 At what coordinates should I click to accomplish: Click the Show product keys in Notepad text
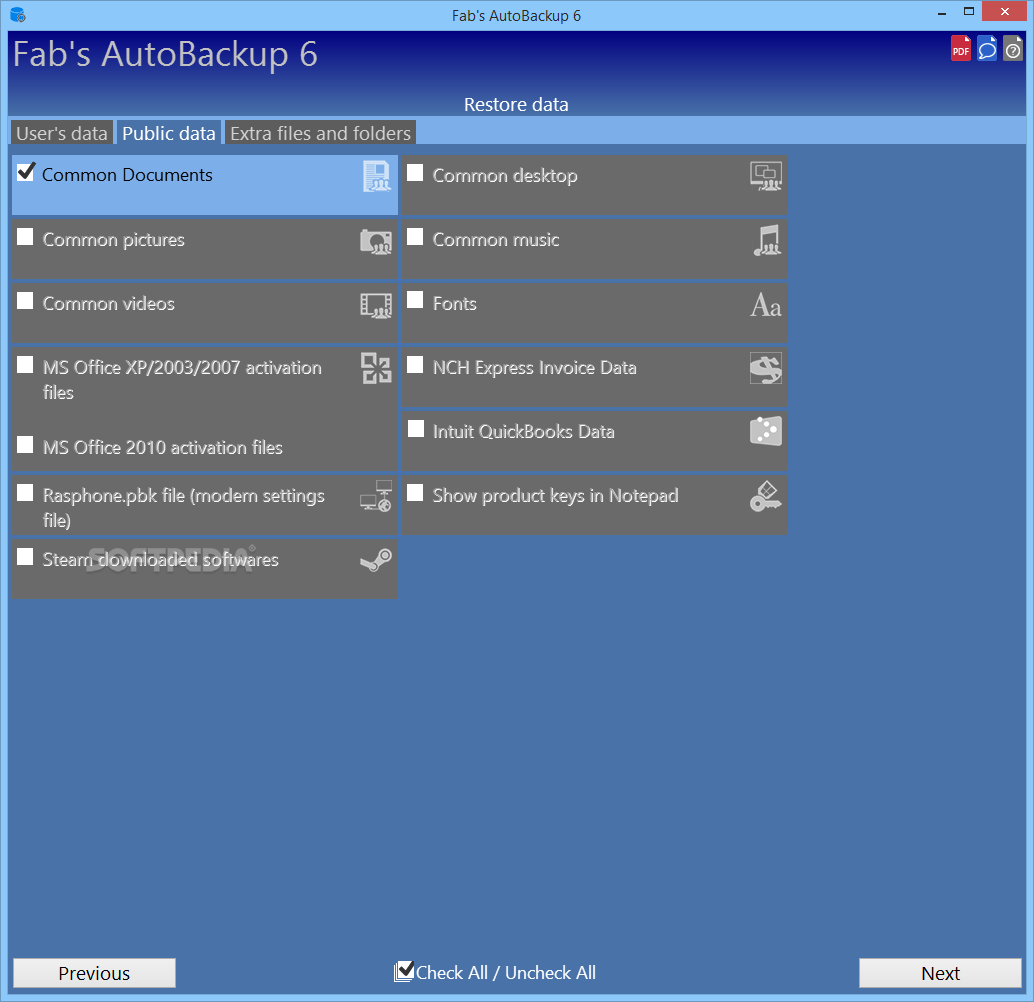(x=555, y=496)
